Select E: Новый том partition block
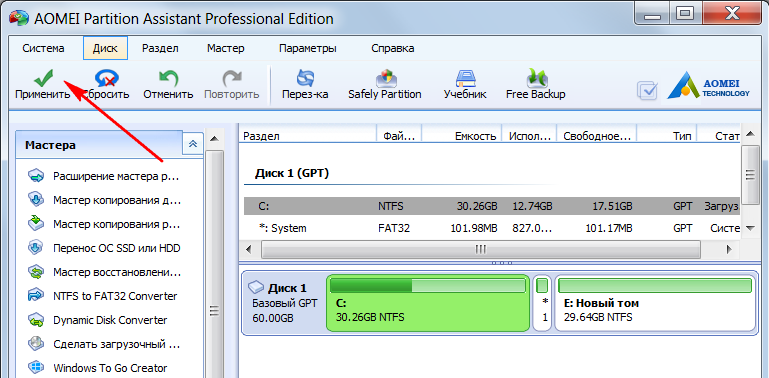Screen dimensions: 769x378 [x=655, y=302]
